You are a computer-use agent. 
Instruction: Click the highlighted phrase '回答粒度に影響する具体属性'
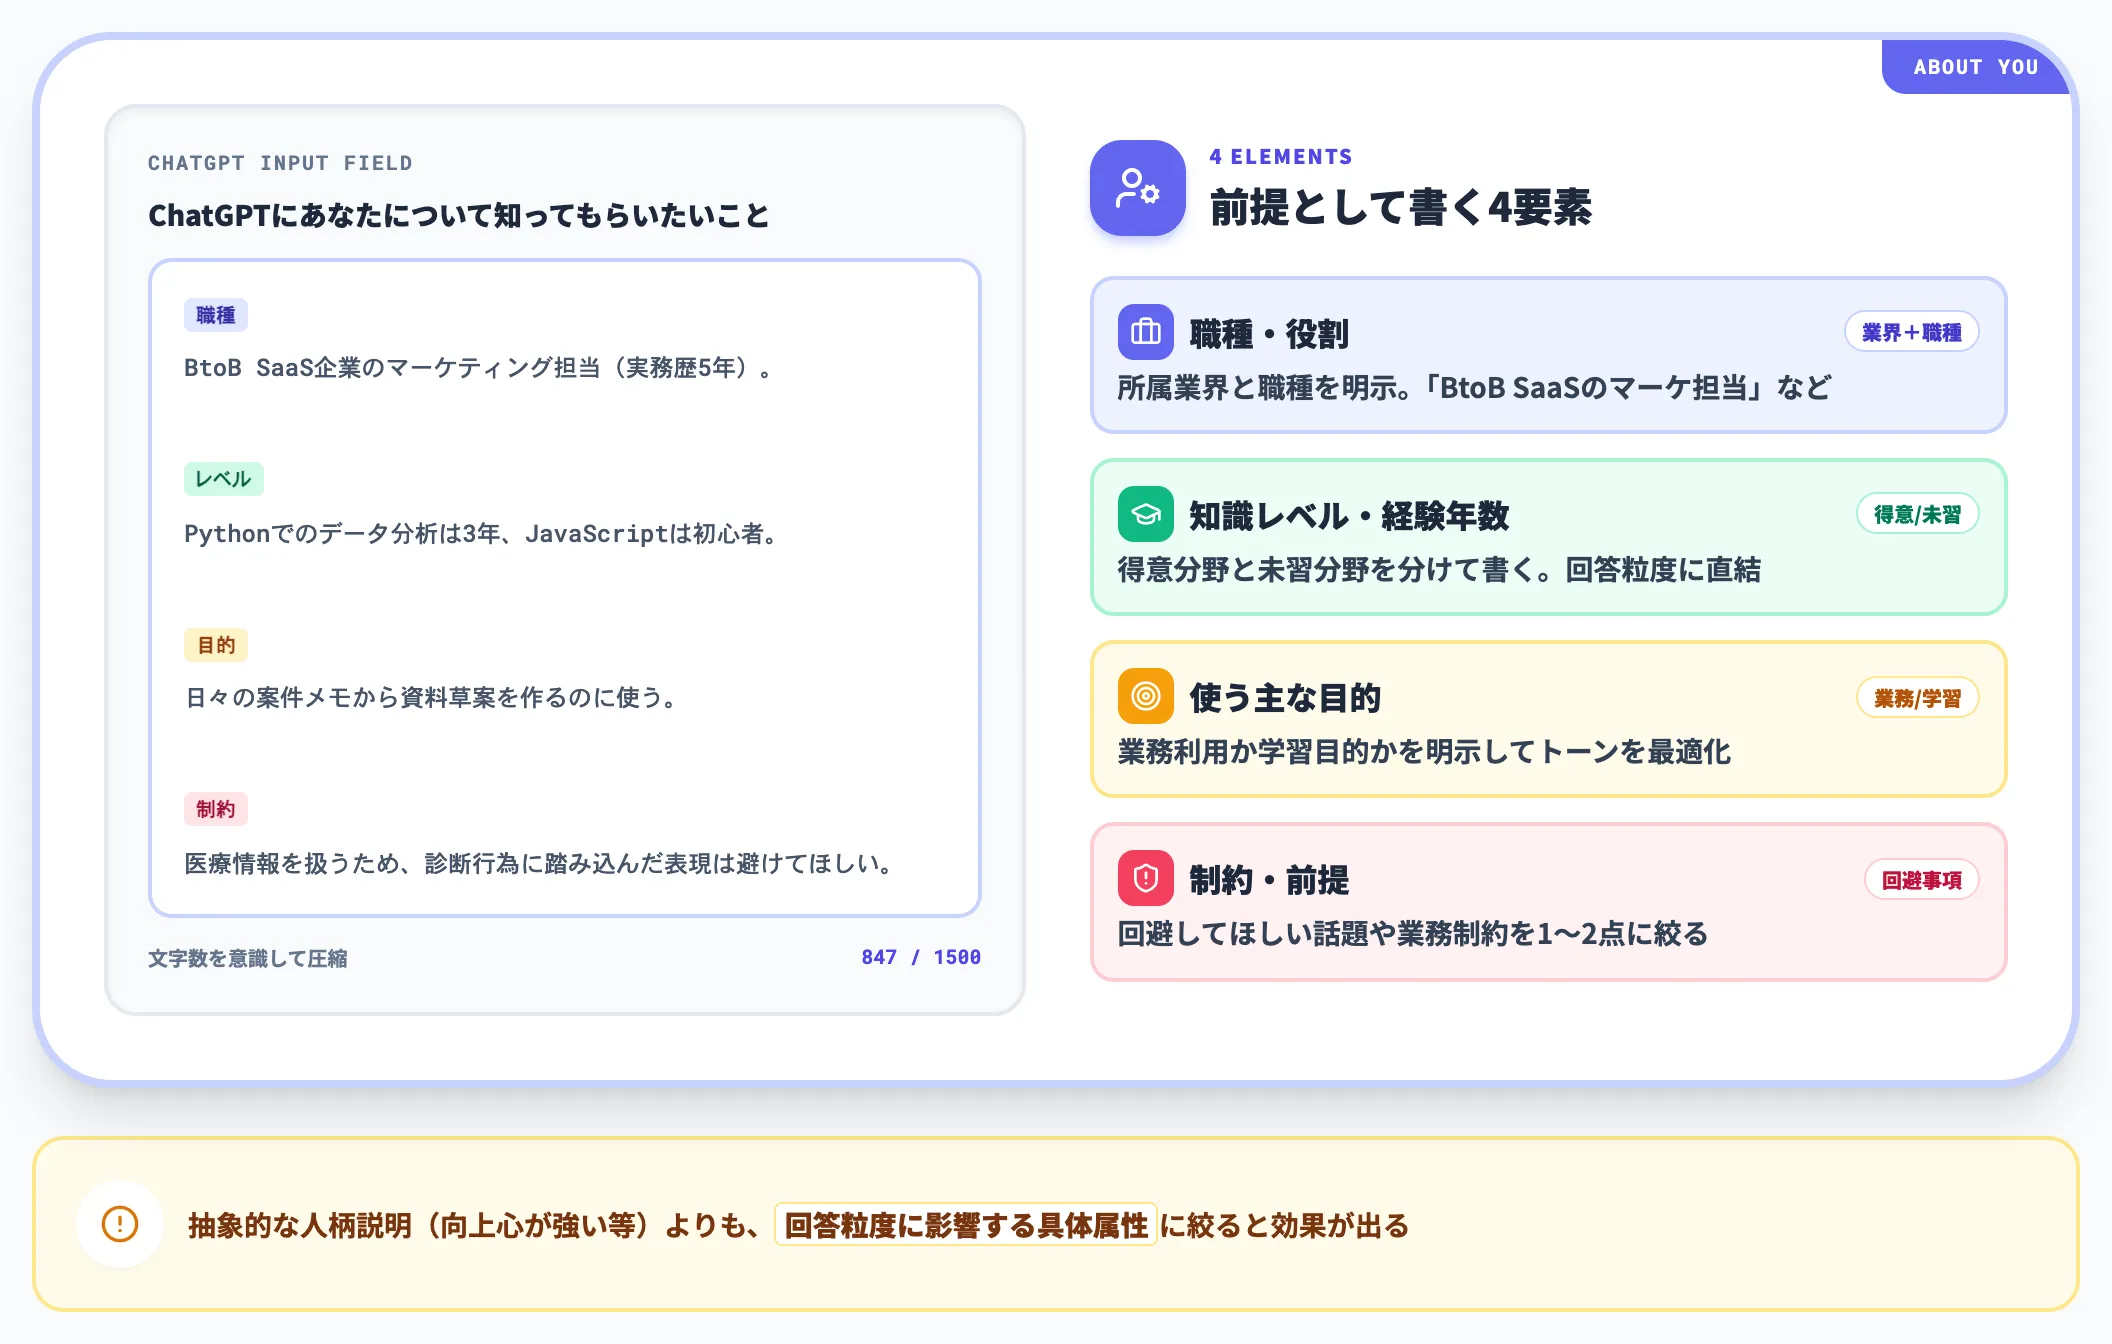[x=966, y=1225]
